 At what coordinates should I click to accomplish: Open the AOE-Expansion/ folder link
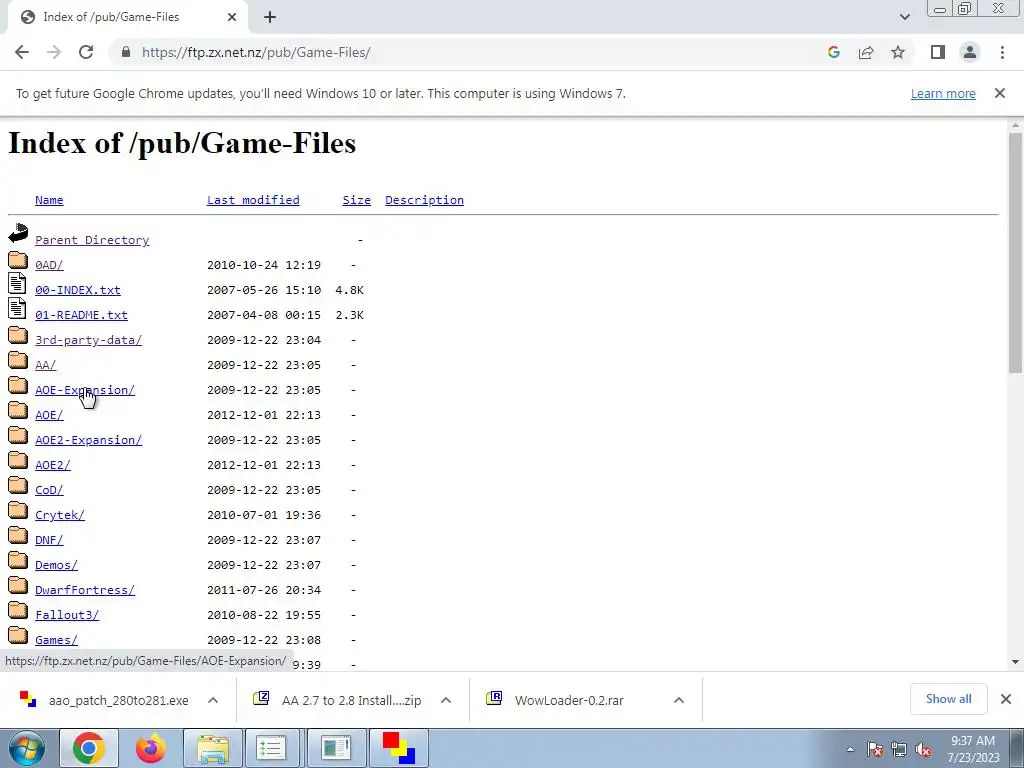pyautogui.click(x=85, y=390)
